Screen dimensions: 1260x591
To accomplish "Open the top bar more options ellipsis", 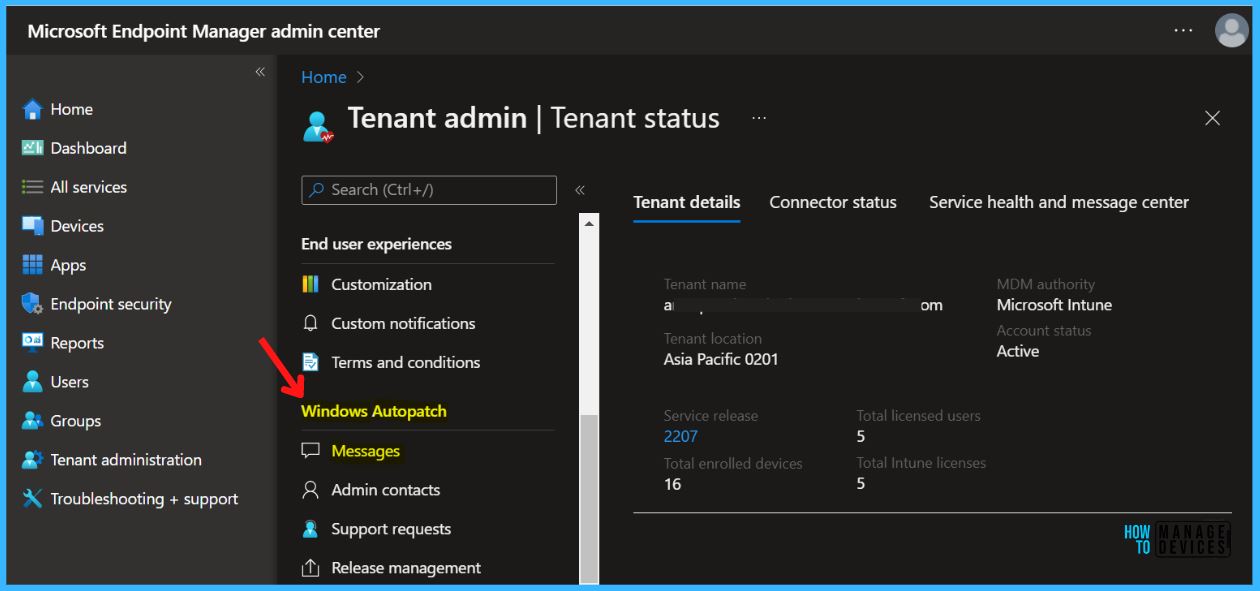I will (x=1183, y=31).
